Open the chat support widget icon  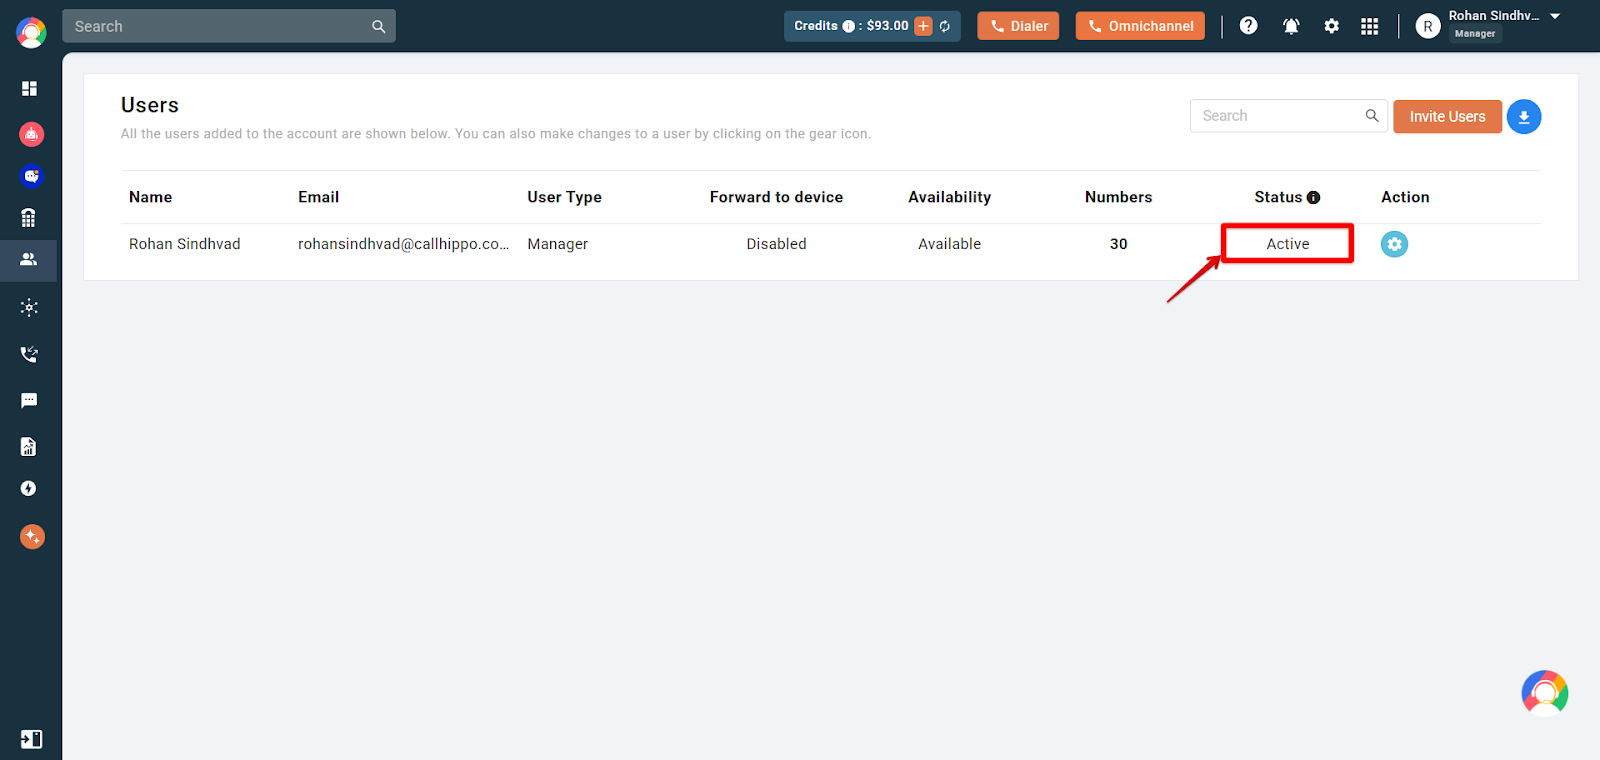click(1545, 693)
